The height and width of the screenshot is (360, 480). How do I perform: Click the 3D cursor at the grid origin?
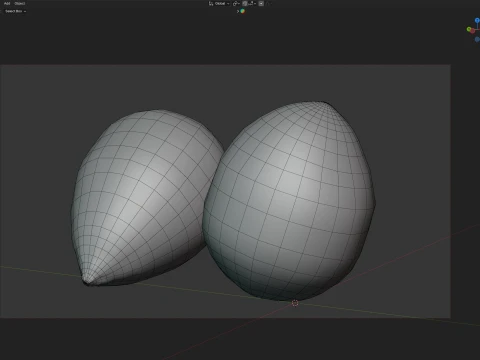(295, 303)
